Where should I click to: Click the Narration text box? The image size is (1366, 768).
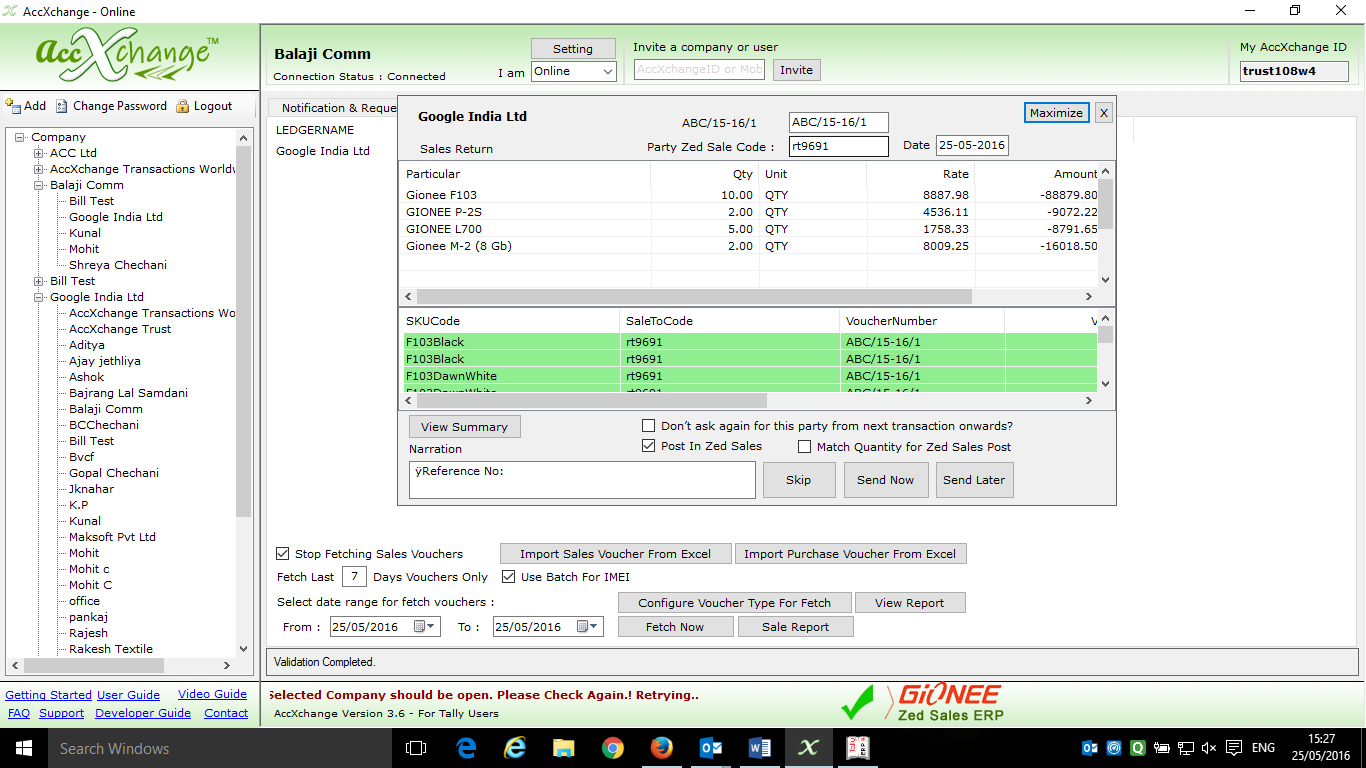click(582, 480)
